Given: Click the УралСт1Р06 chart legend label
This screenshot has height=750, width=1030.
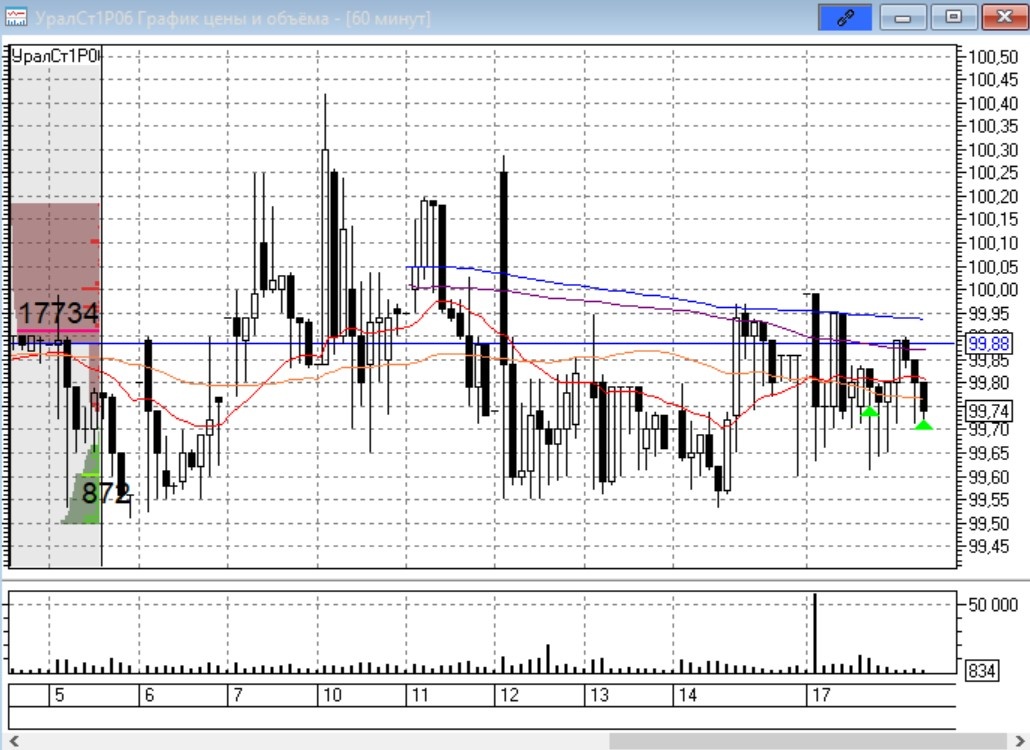Looking at the screenshot, I should 56,56.
